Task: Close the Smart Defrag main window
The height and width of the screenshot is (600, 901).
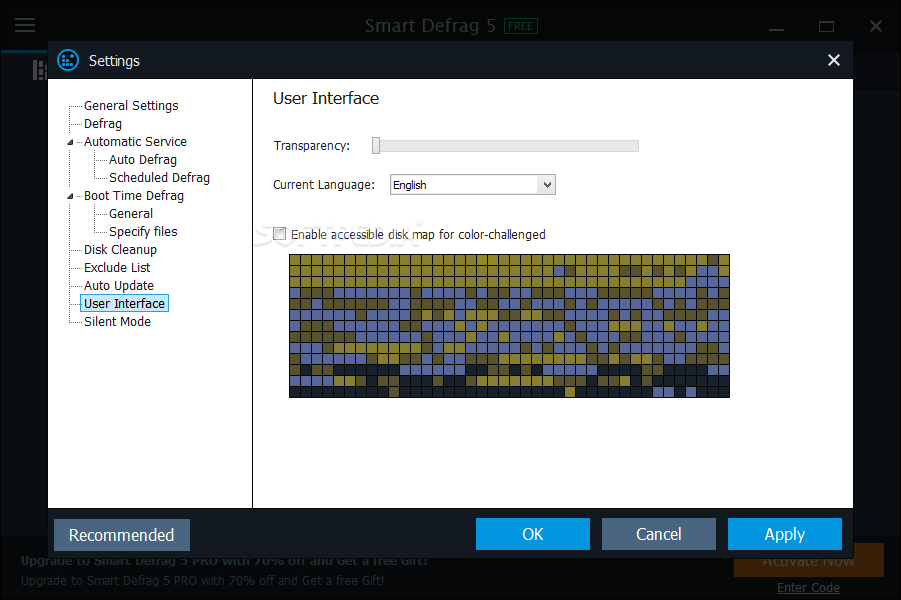Action: (x=876, y=26)
